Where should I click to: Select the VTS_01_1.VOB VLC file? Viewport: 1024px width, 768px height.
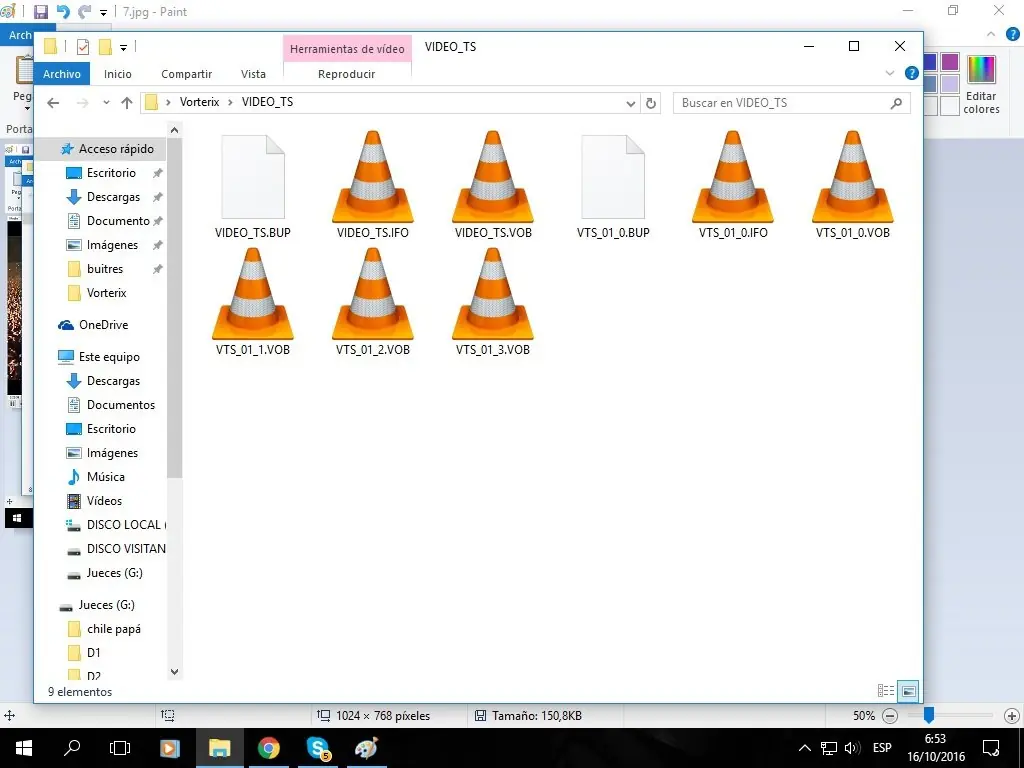253,302
